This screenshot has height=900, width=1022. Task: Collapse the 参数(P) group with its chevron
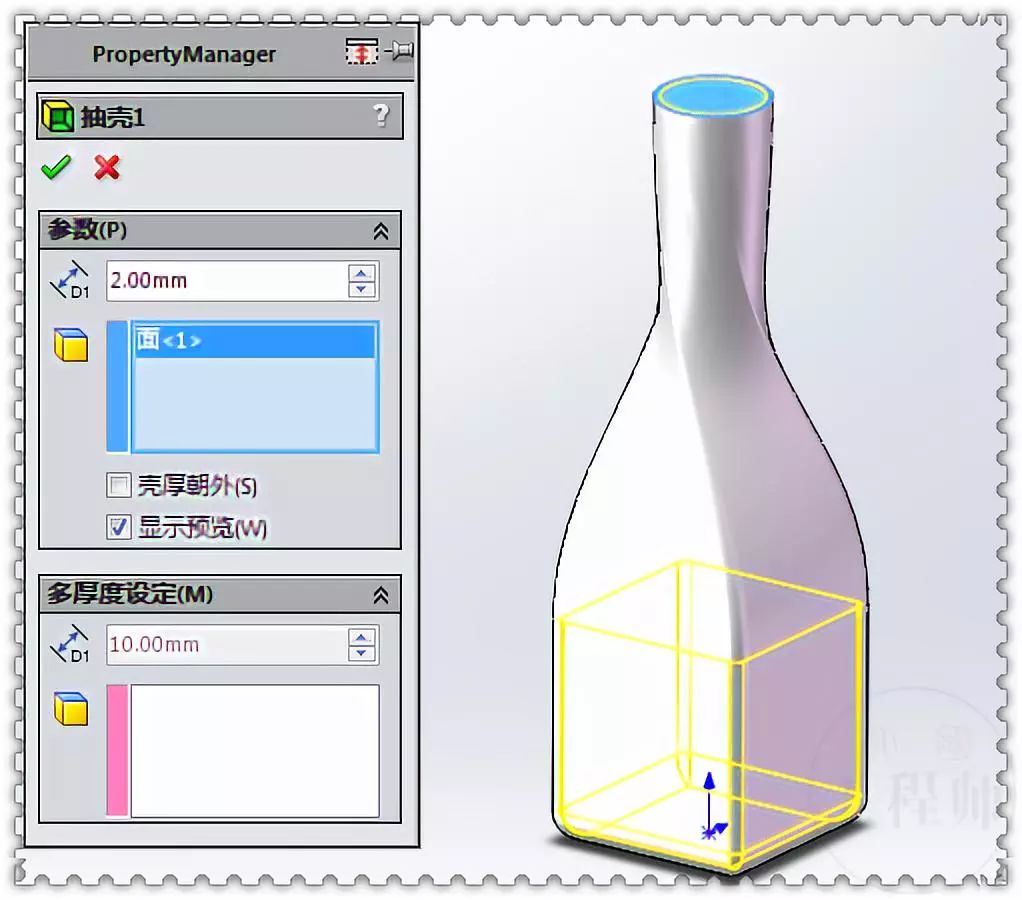tap(379, 230)
